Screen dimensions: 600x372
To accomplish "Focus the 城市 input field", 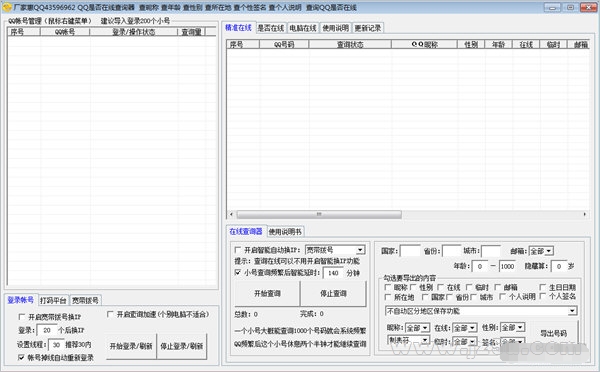I will pos(491,251).
